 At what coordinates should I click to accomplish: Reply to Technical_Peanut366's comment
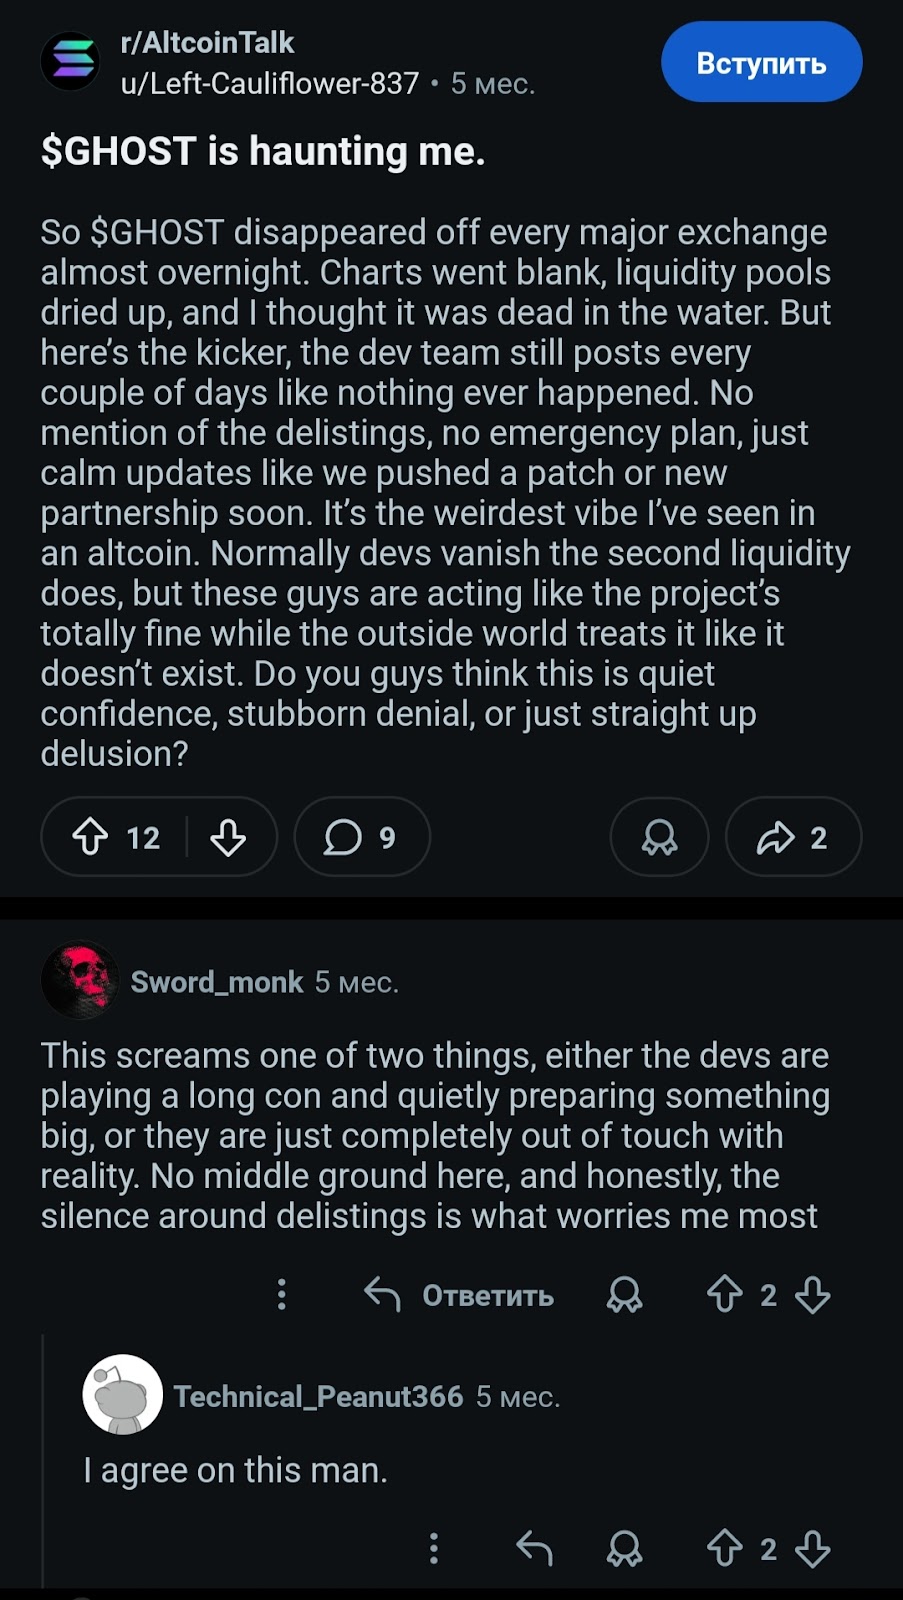click(534, 1549)
